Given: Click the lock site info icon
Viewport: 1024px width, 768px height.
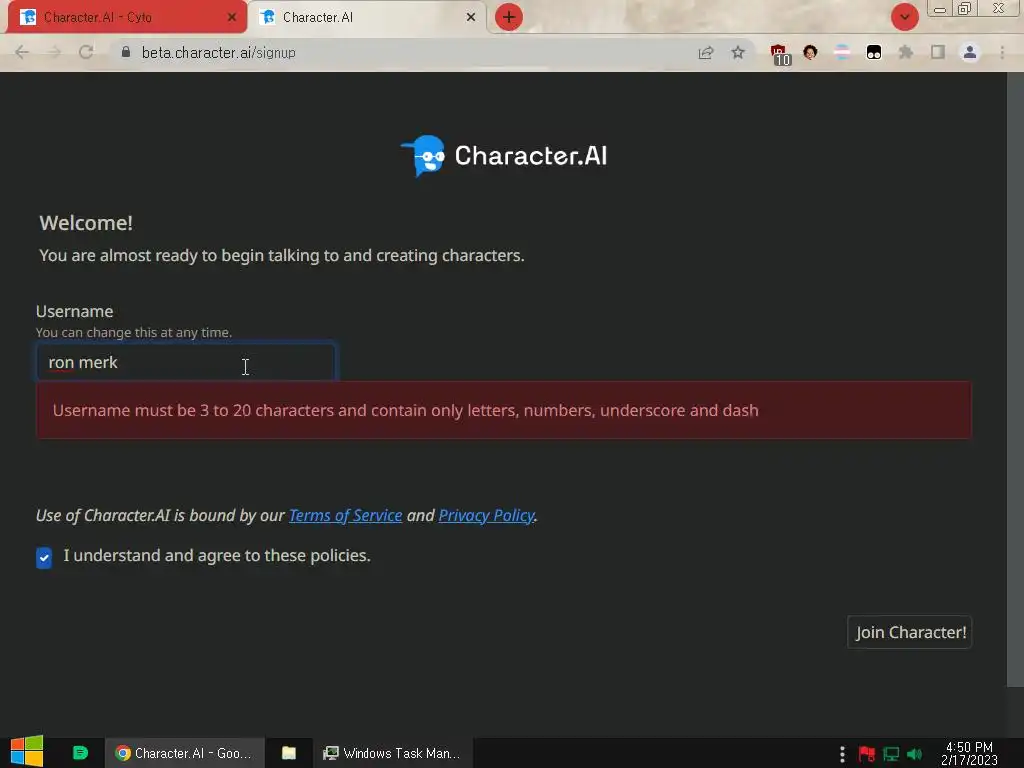Looking at the screenshot, I should click(126, 52).
